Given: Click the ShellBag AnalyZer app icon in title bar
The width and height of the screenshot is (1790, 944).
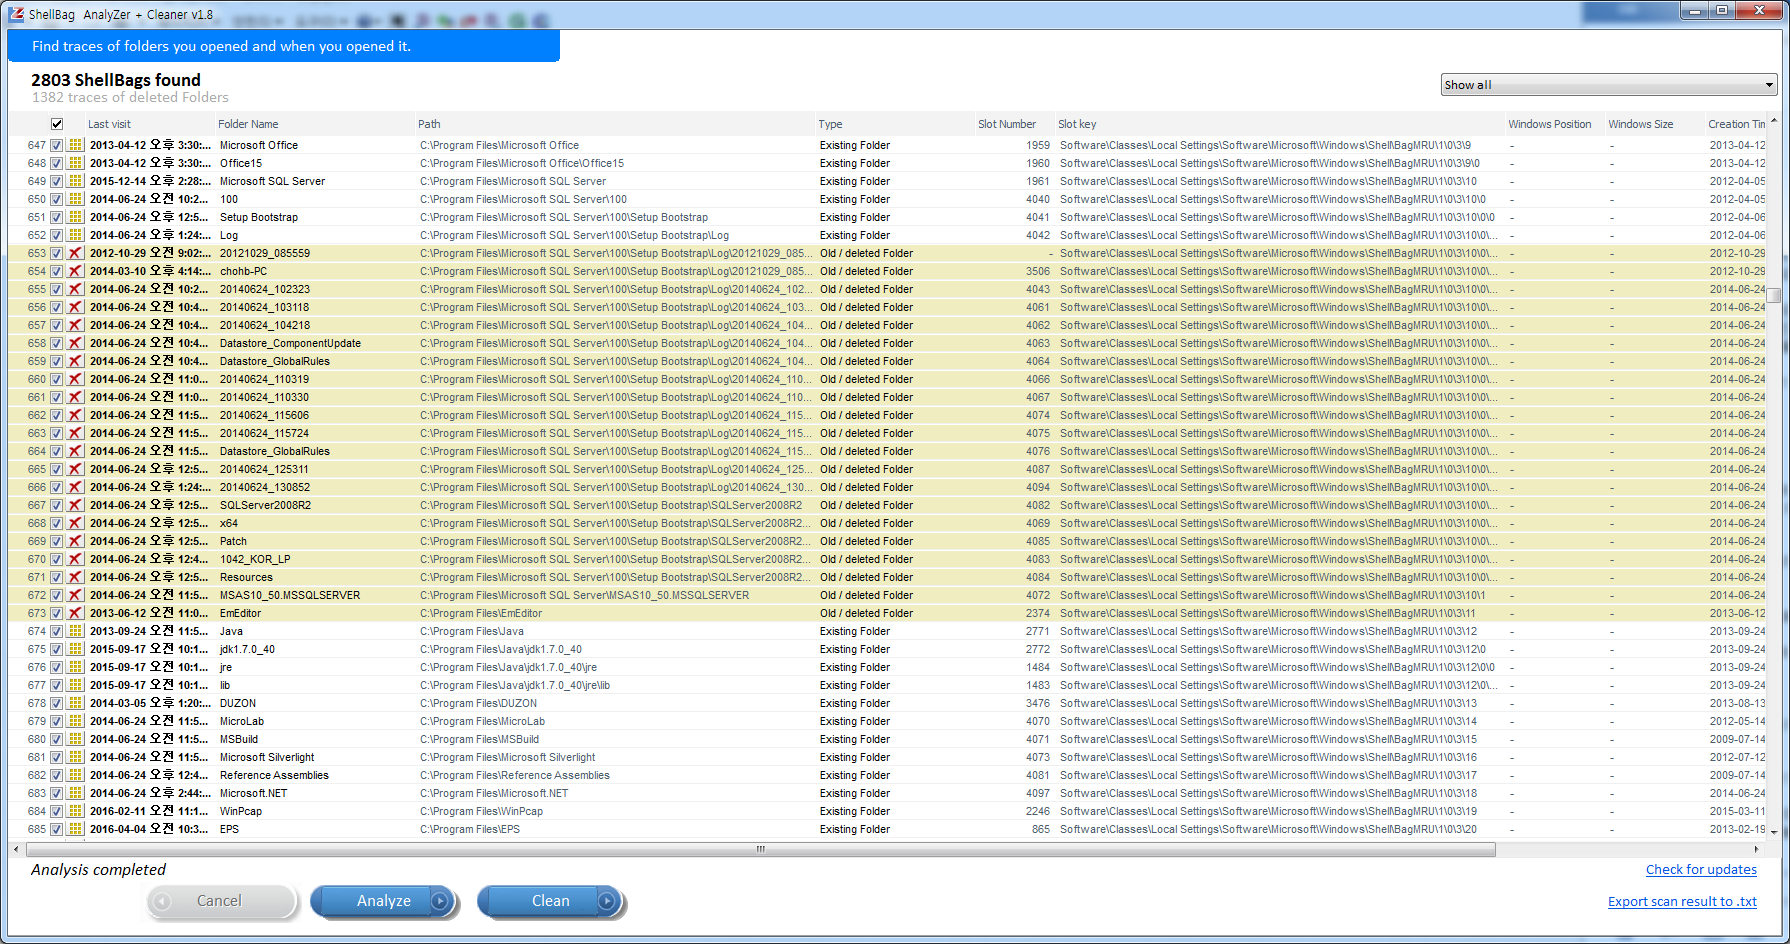Looking at the screenshot, I should coord(16,14).
